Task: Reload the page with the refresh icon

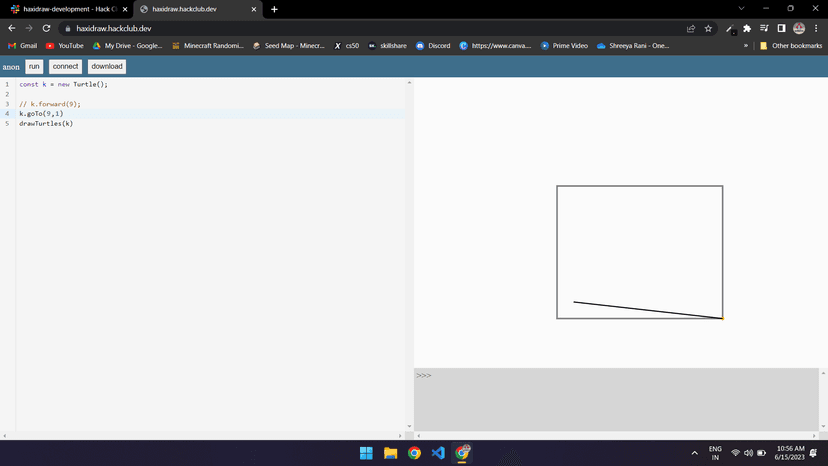Action: pyautogui.click(x=46, y=29)
